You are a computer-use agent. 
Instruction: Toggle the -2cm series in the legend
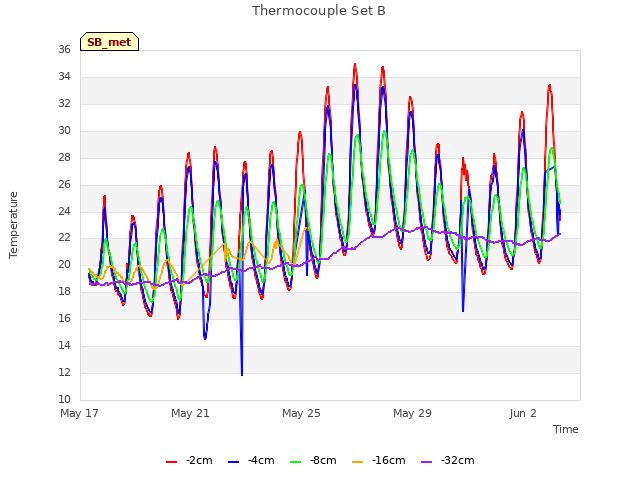coord(189,461)
